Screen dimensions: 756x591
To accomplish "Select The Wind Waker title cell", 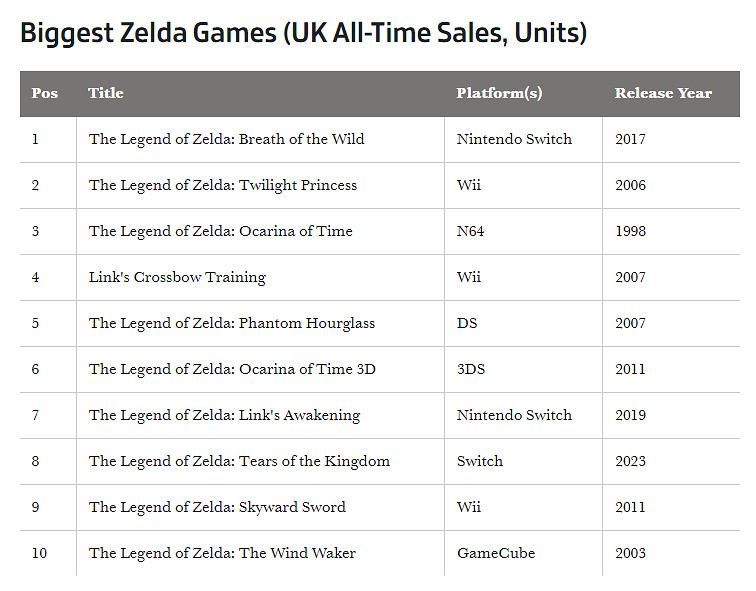I will [222, 553].
